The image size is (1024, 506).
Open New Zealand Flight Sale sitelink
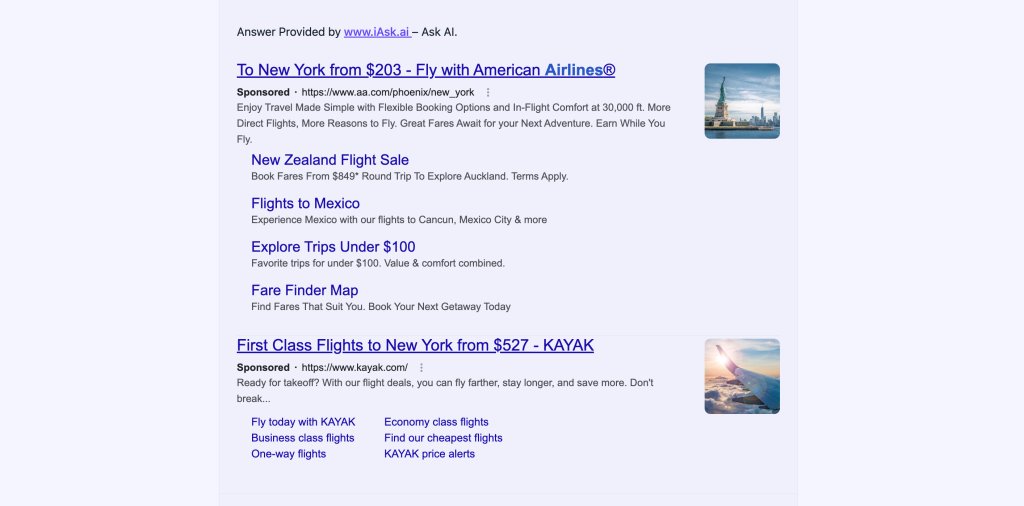pos(330,160)
